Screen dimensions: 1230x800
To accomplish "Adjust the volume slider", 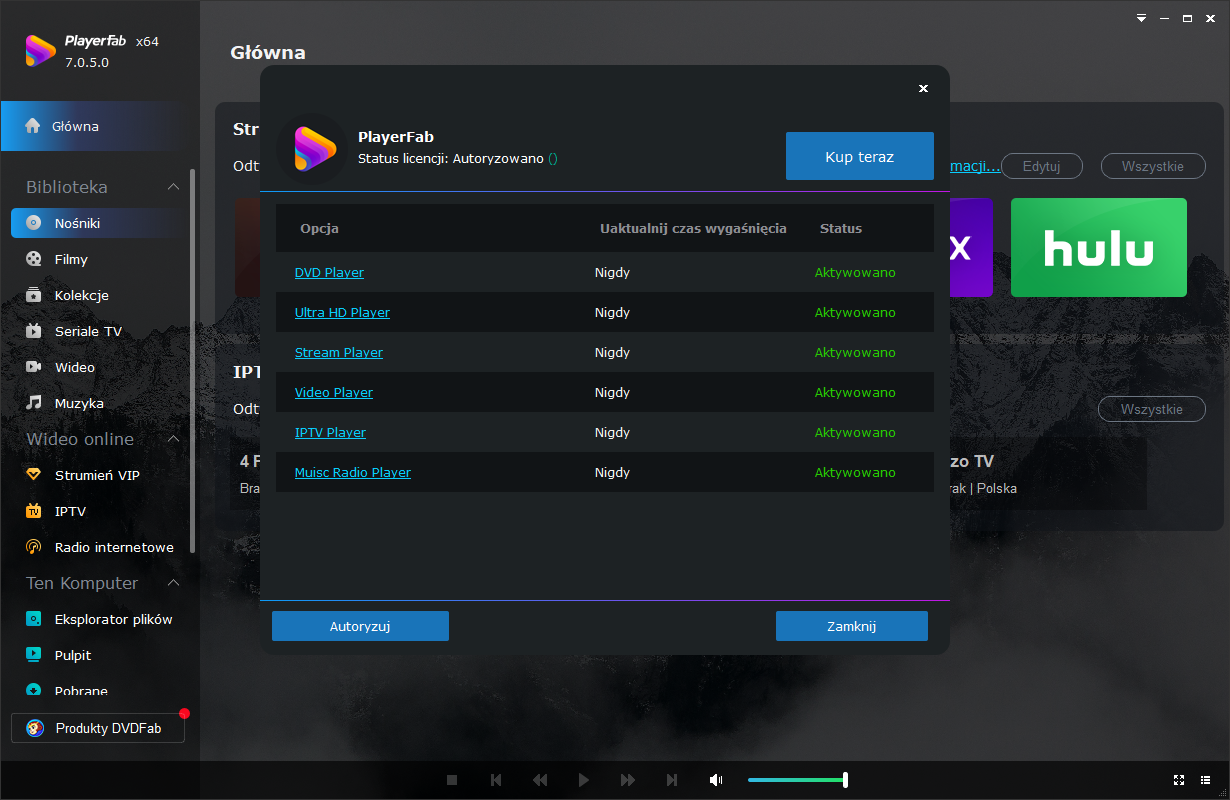I will (x=798, y=780).
